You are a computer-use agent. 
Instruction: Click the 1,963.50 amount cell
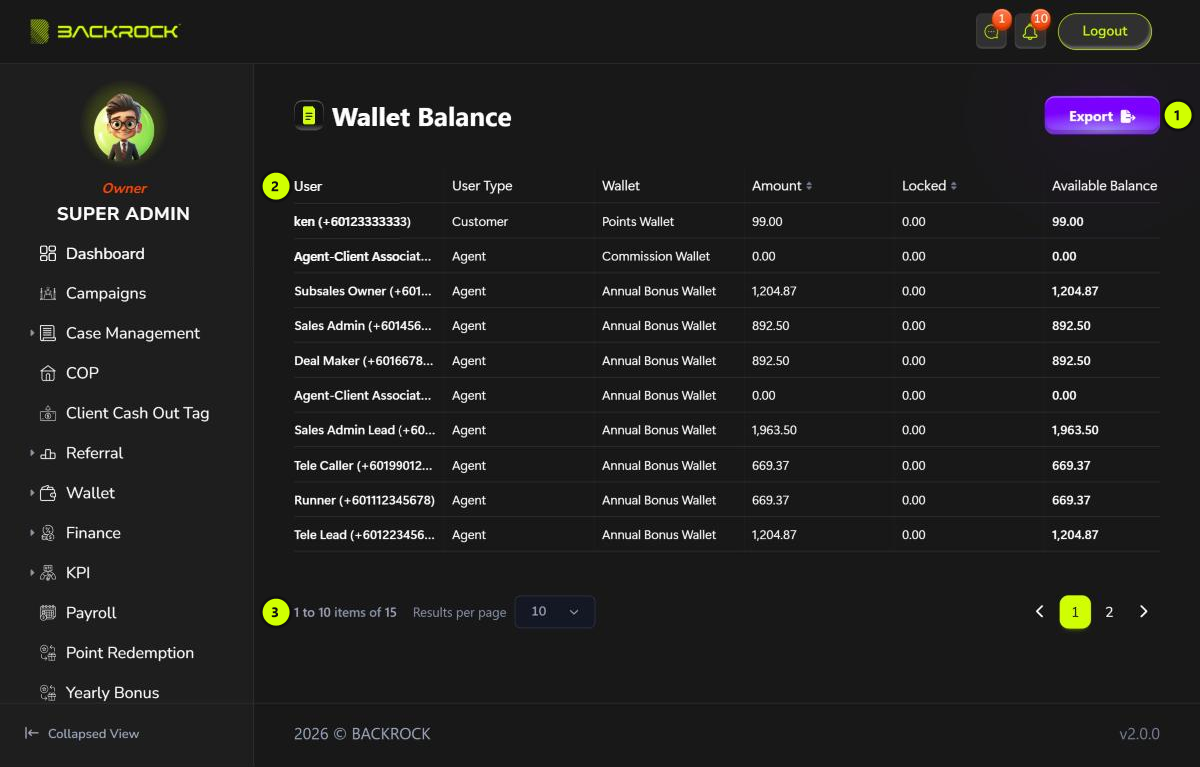pyautogui.click(x=774, y=430)
